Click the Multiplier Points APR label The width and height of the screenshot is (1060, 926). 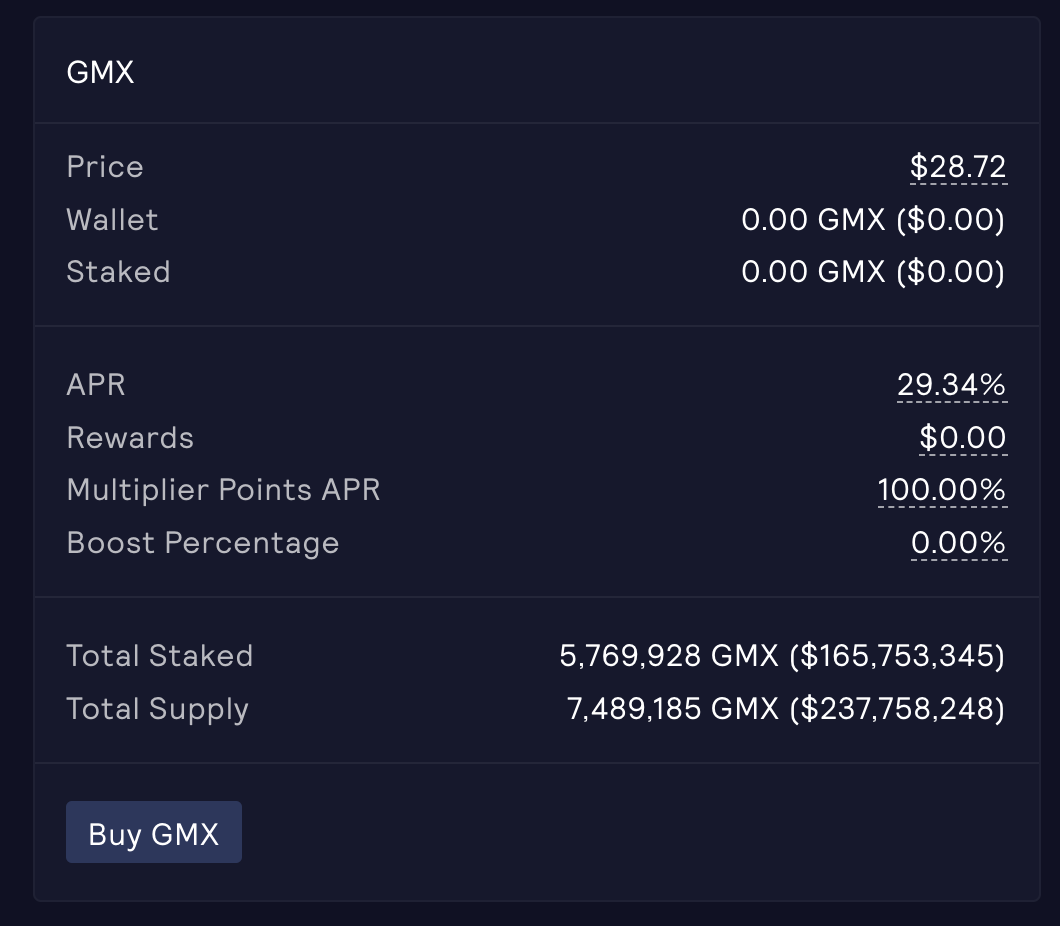point(223,490)
